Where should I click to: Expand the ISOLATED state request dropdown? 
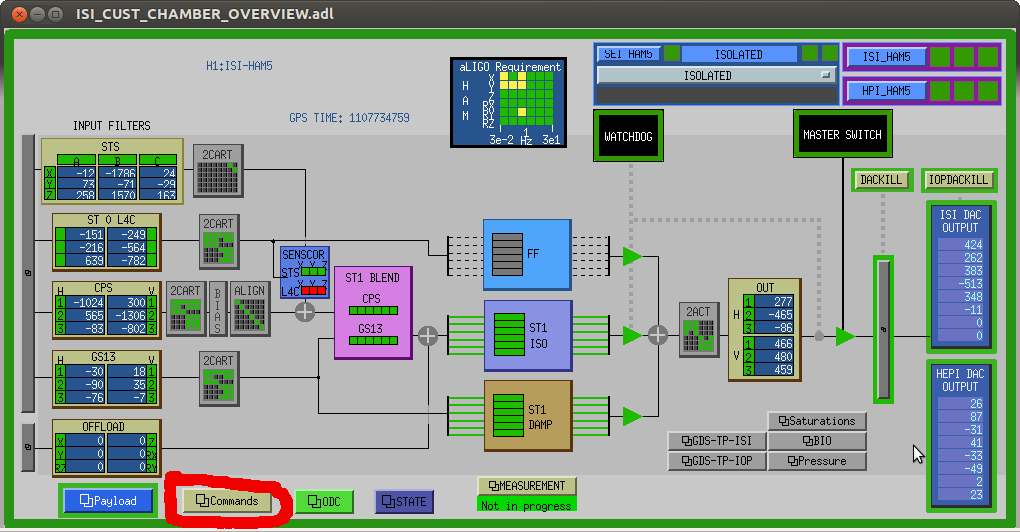(x=716, y=75)
